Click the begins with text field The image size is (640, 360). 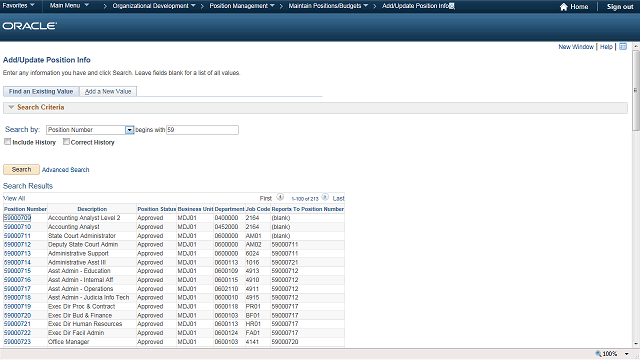click(202, 130)
